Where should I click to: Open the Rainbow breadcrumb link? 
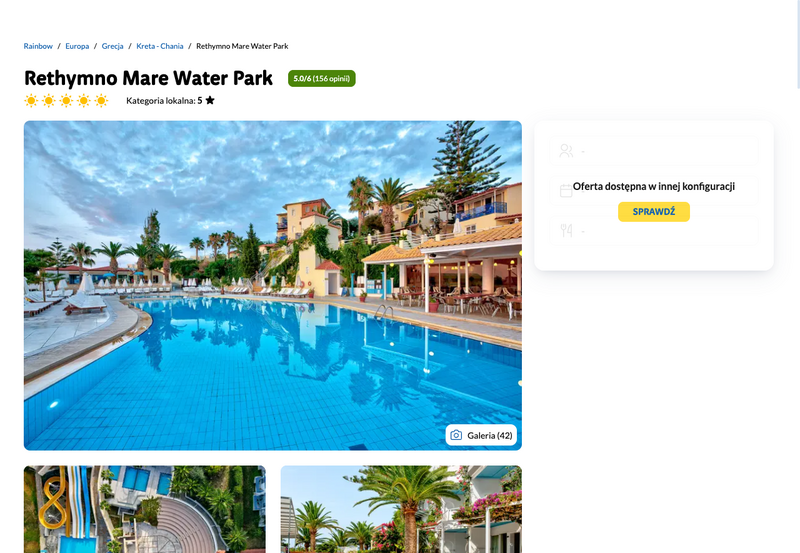38,46
